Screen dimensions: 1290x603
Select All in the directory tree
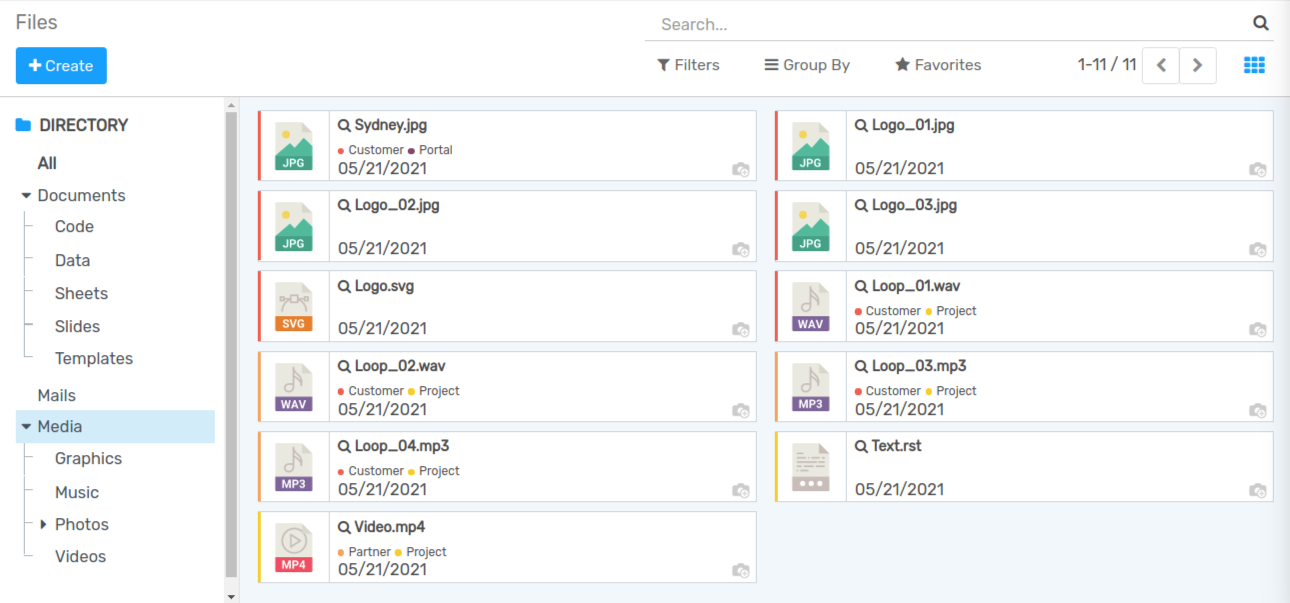click(x=47, y=163)
